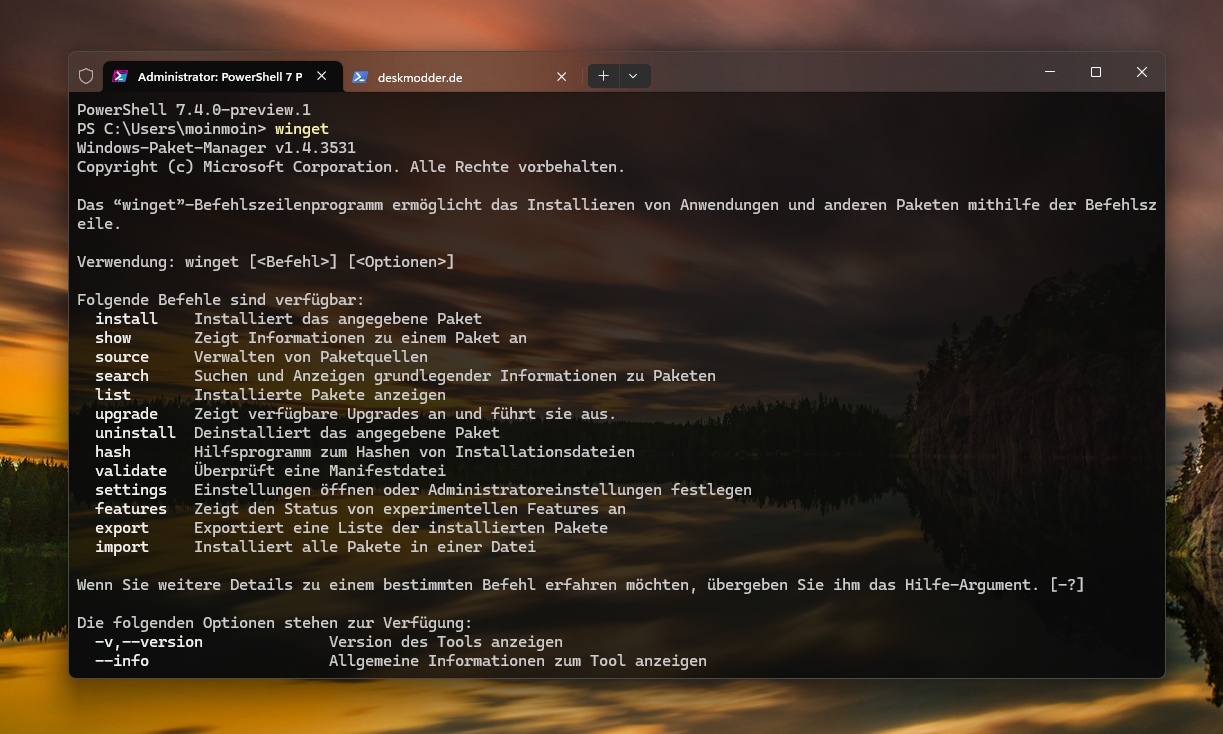Click the PowerShell icon on the Administrator tab
1223x734 pixels.
[x=120, y=76]
